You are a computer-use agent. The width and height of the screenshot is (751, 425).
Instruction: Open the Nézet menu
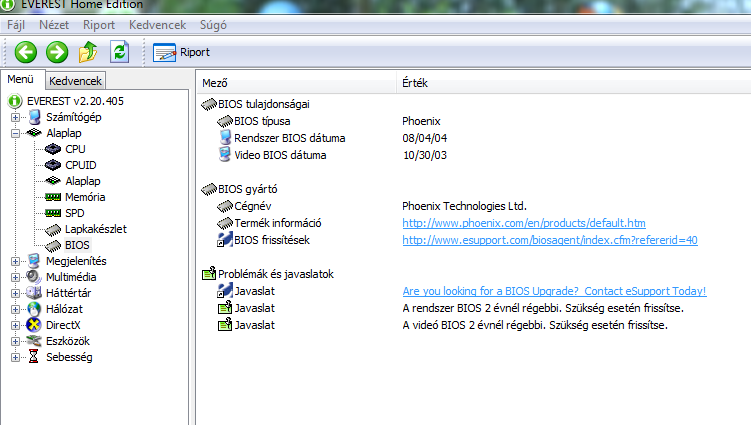[54, 25]
